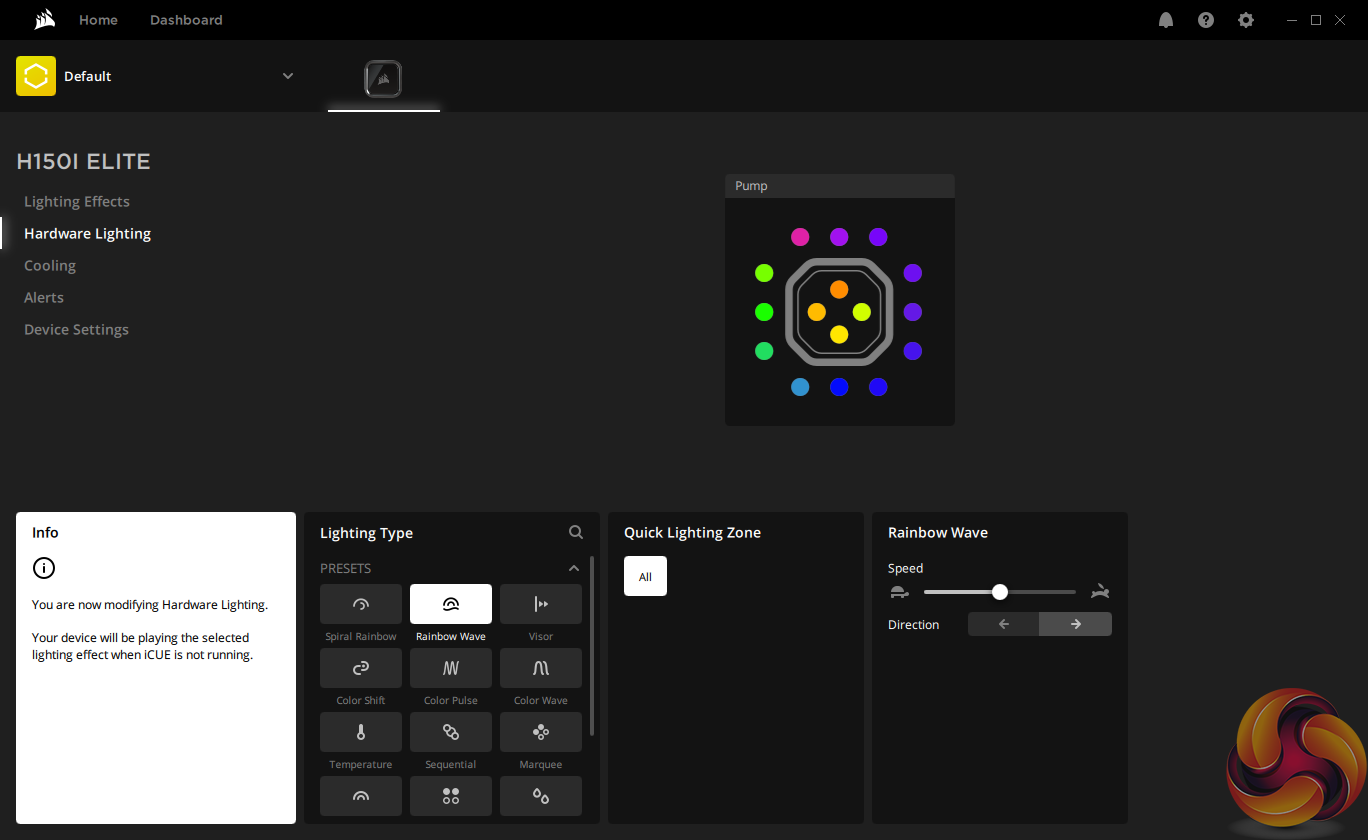Select the arc-icon preset below Temperature
The image size is (1368, 840).
pos(361,796)
